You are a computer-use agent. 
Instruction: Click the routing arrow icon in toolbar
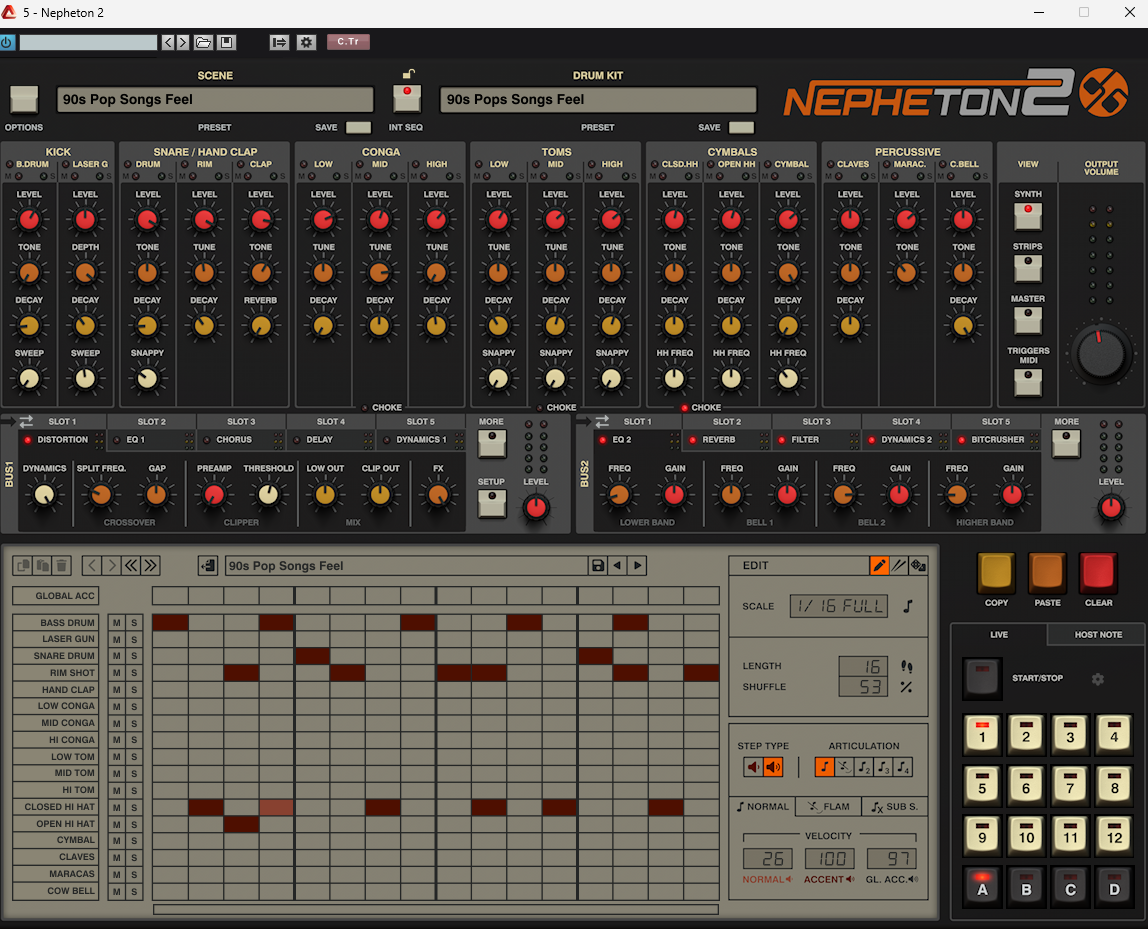(279, 42)
